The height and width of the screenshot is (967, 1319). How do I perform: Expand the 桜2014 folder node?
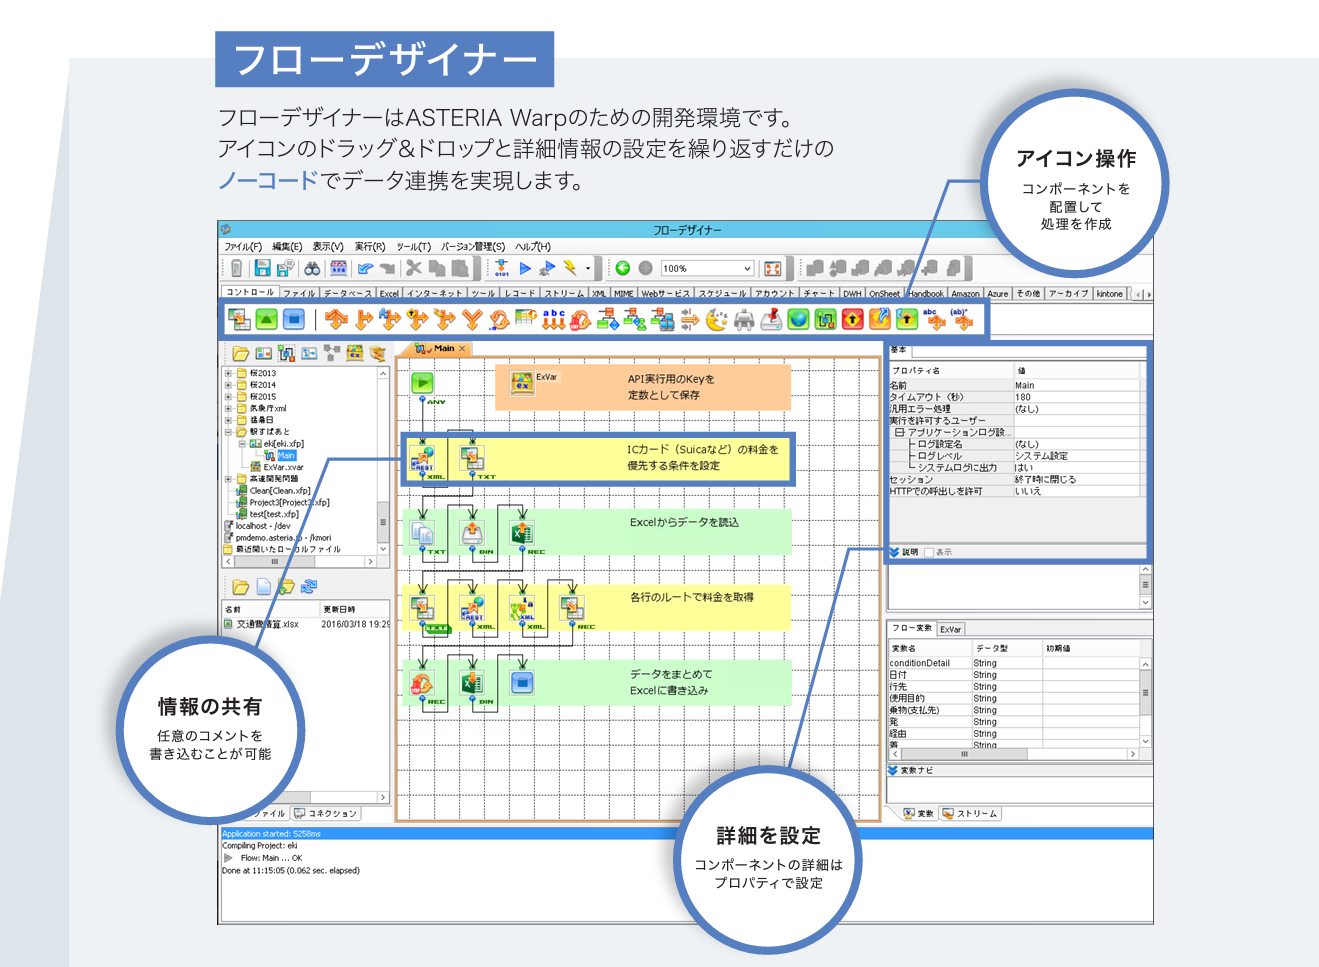228,385
